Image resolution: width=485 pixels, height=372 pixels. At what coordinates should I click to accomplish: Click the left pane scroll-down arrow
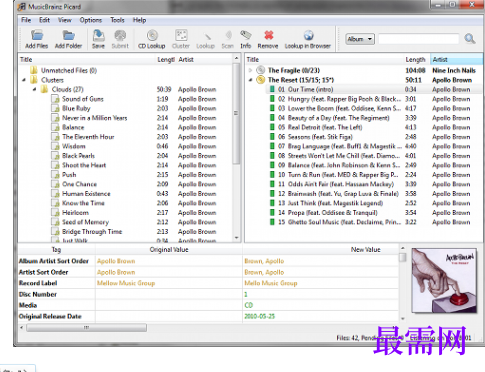[236, 238]
